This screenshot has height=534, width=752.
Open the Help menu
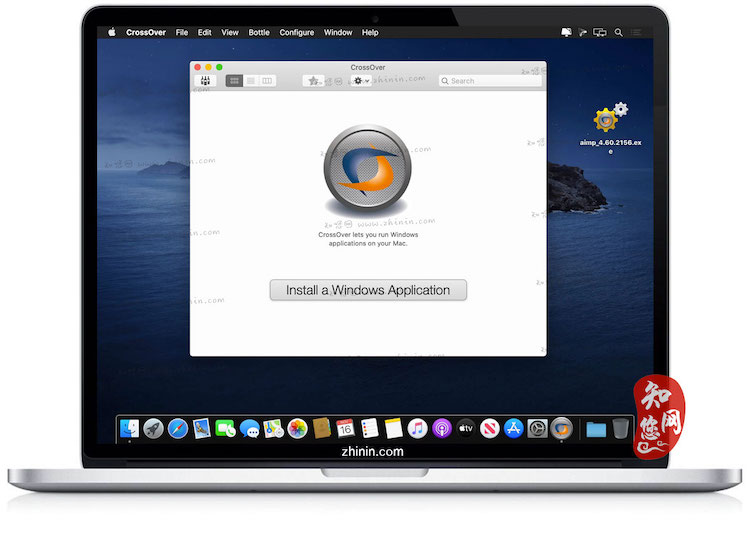click(x=370, y=32)
